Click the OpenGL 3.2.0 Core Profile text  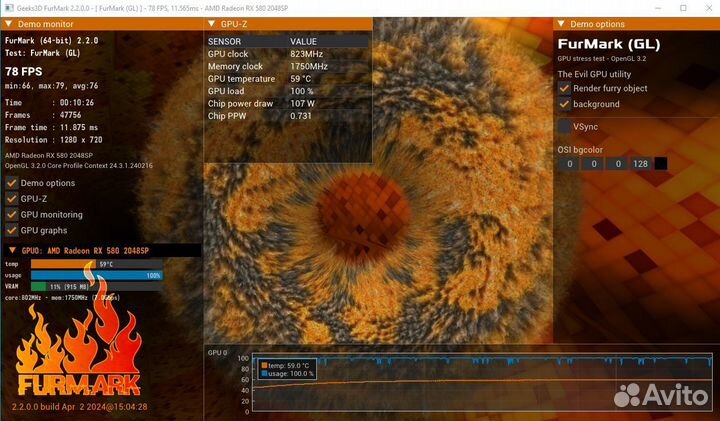tap(79, 166)
